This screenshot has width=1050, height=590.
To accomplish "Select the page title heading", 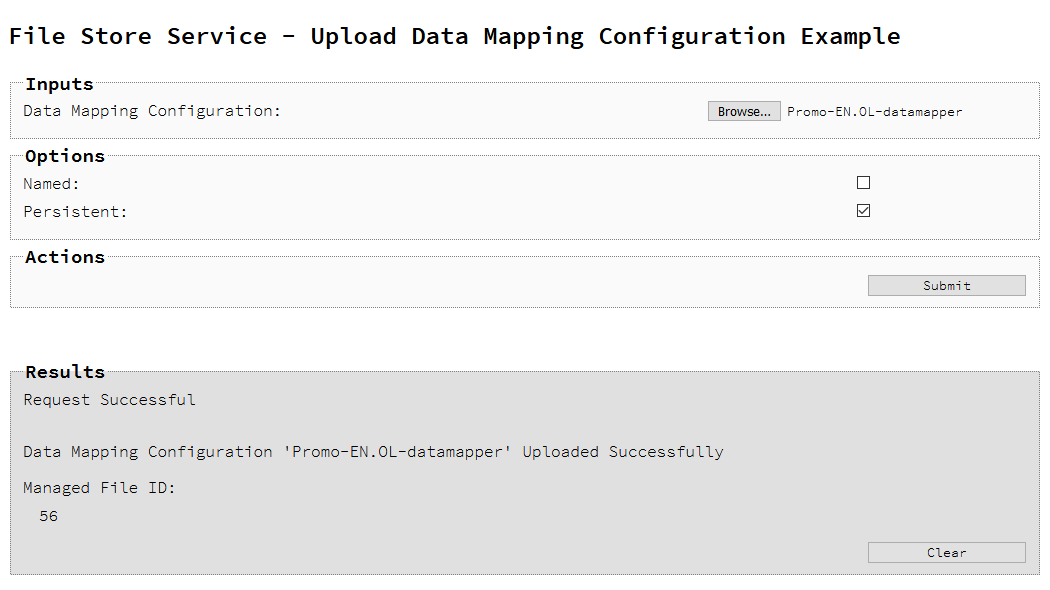I will [x=454, y=36].
